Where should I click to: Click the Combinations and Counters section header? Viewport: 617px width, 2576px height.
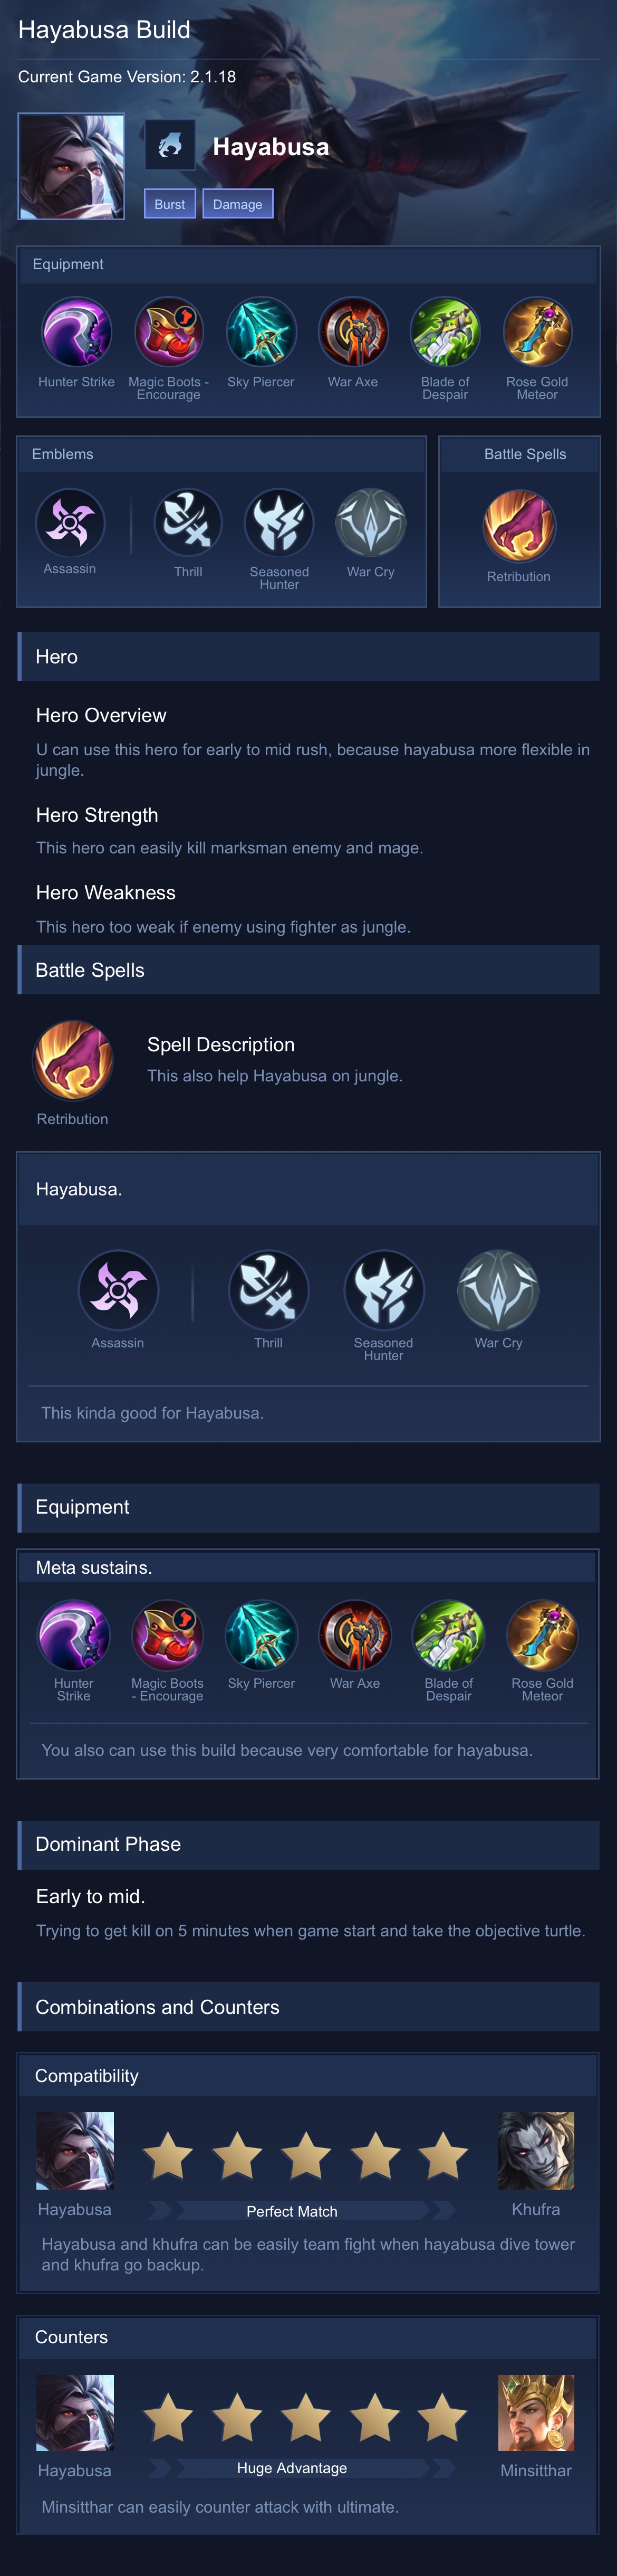308,2007
